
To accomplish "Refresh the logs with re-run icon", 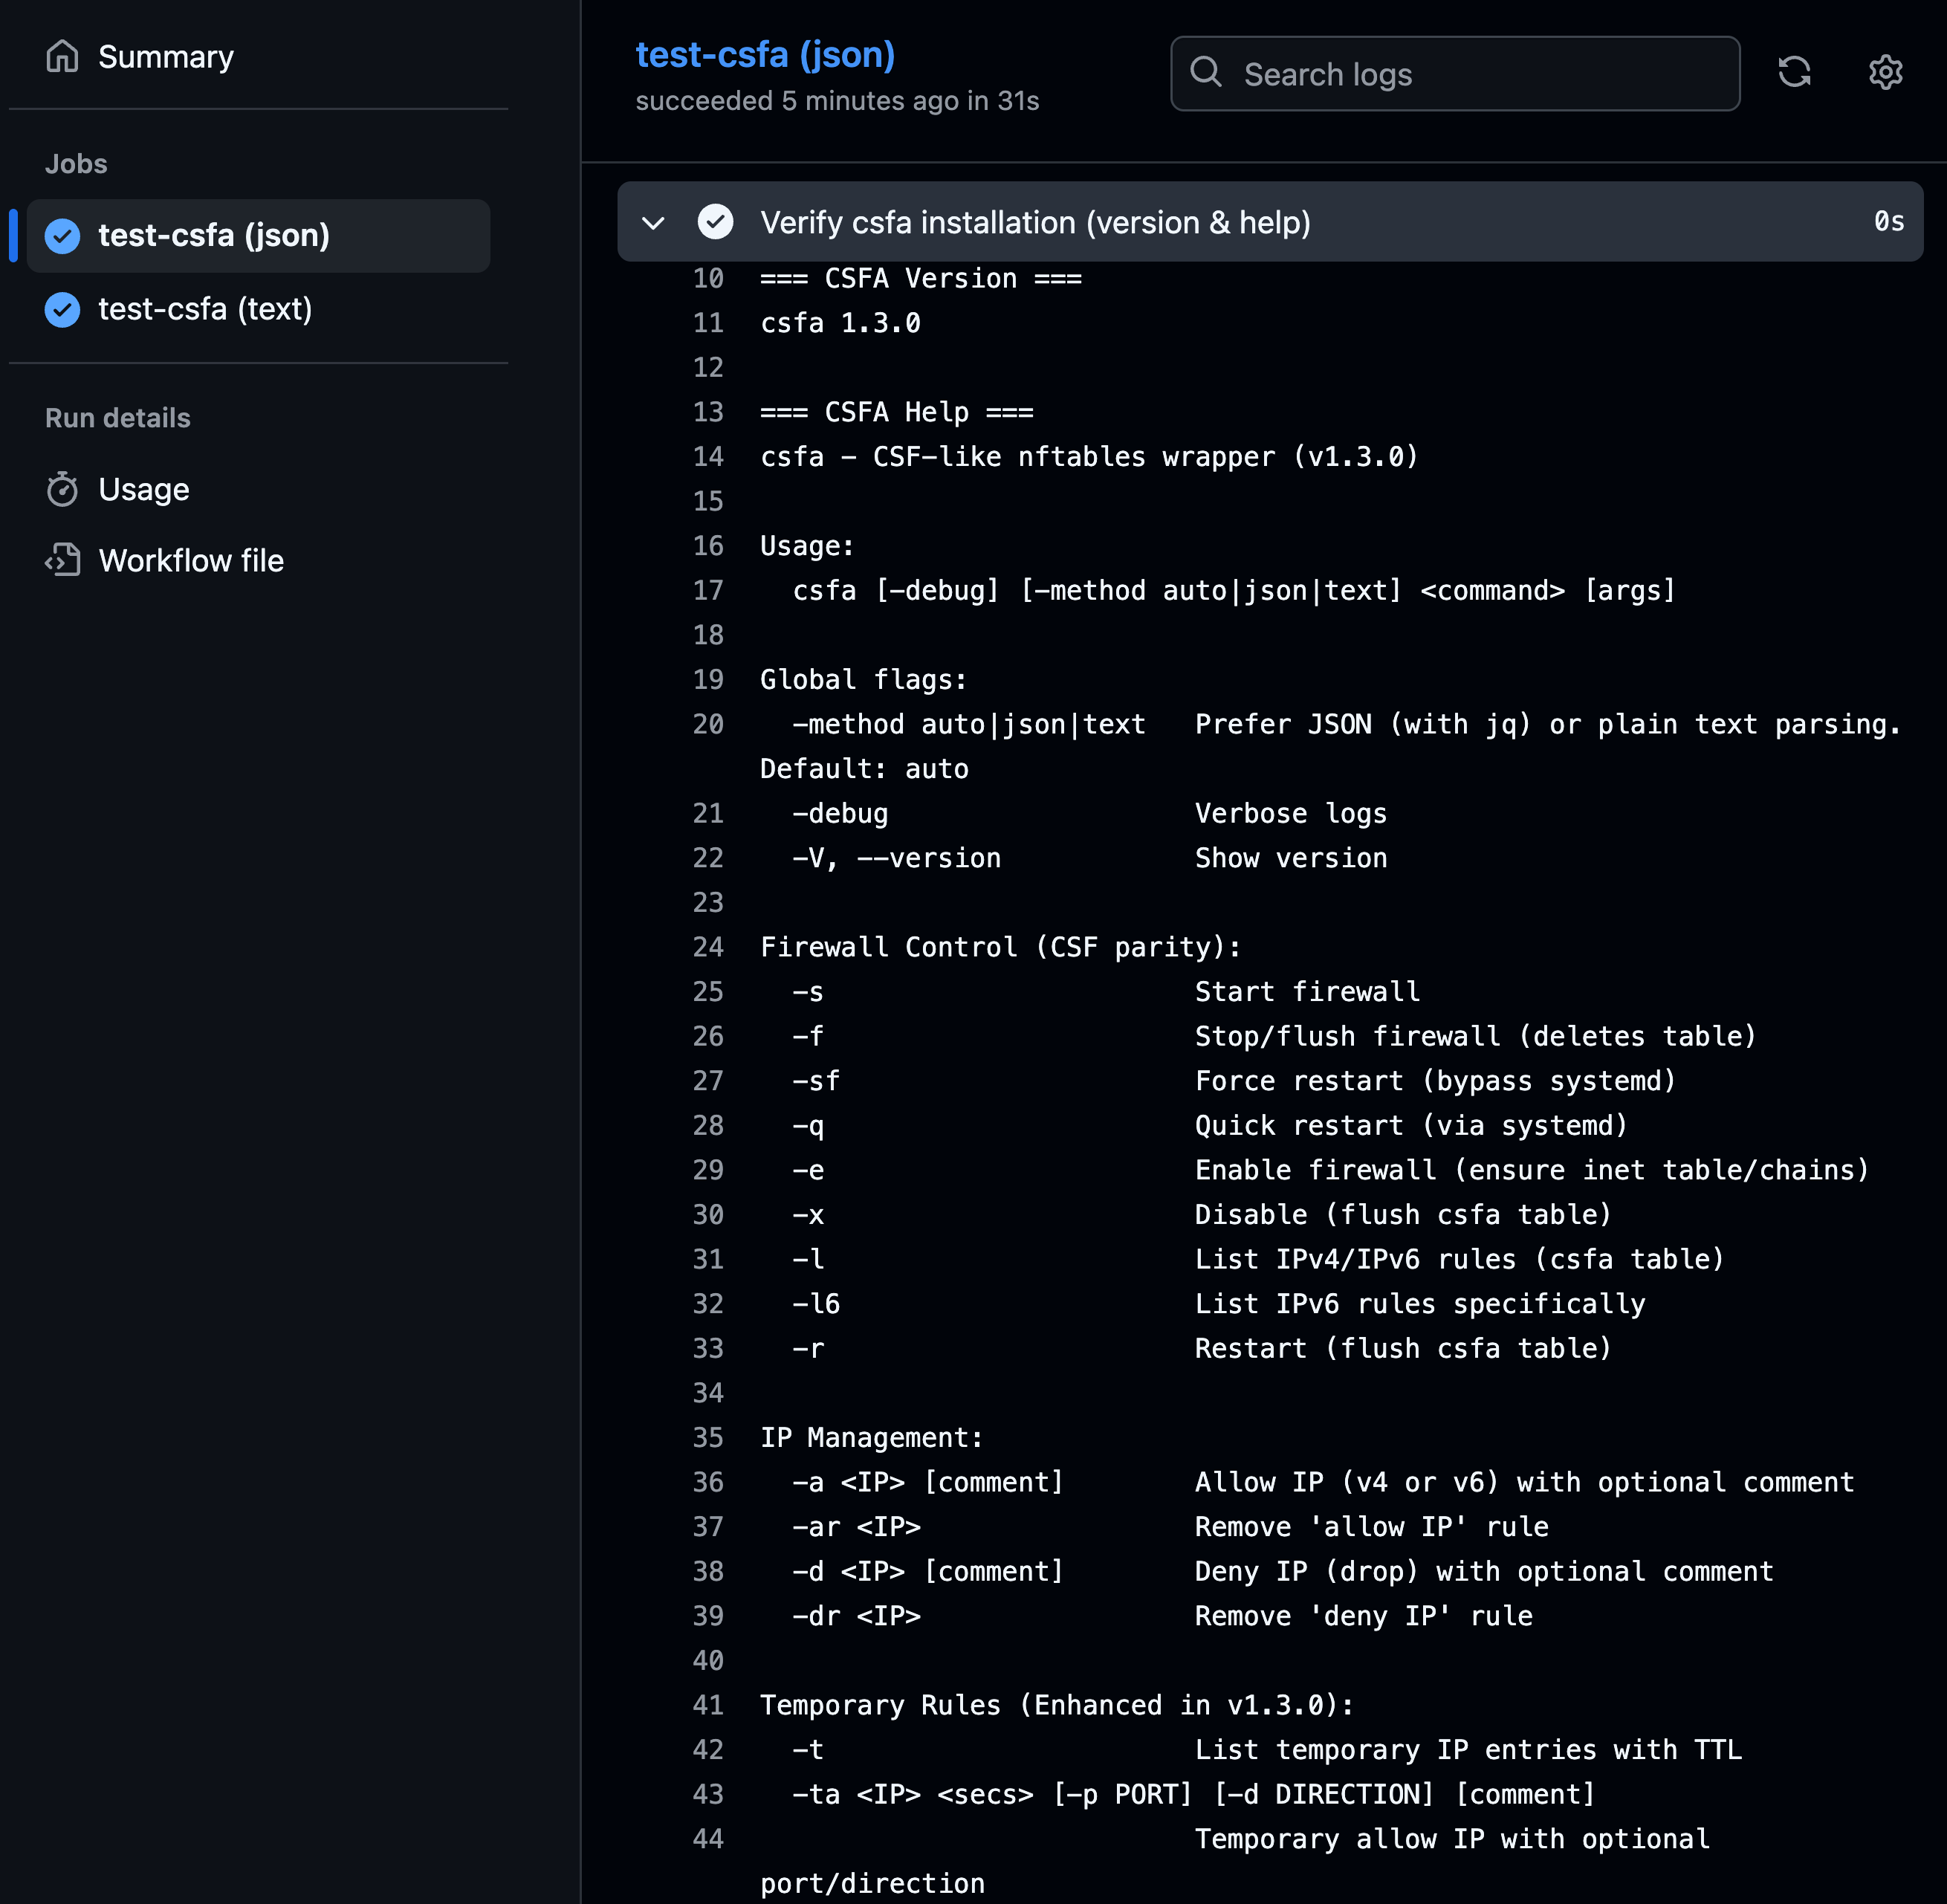I will [x=1794, y=72].
